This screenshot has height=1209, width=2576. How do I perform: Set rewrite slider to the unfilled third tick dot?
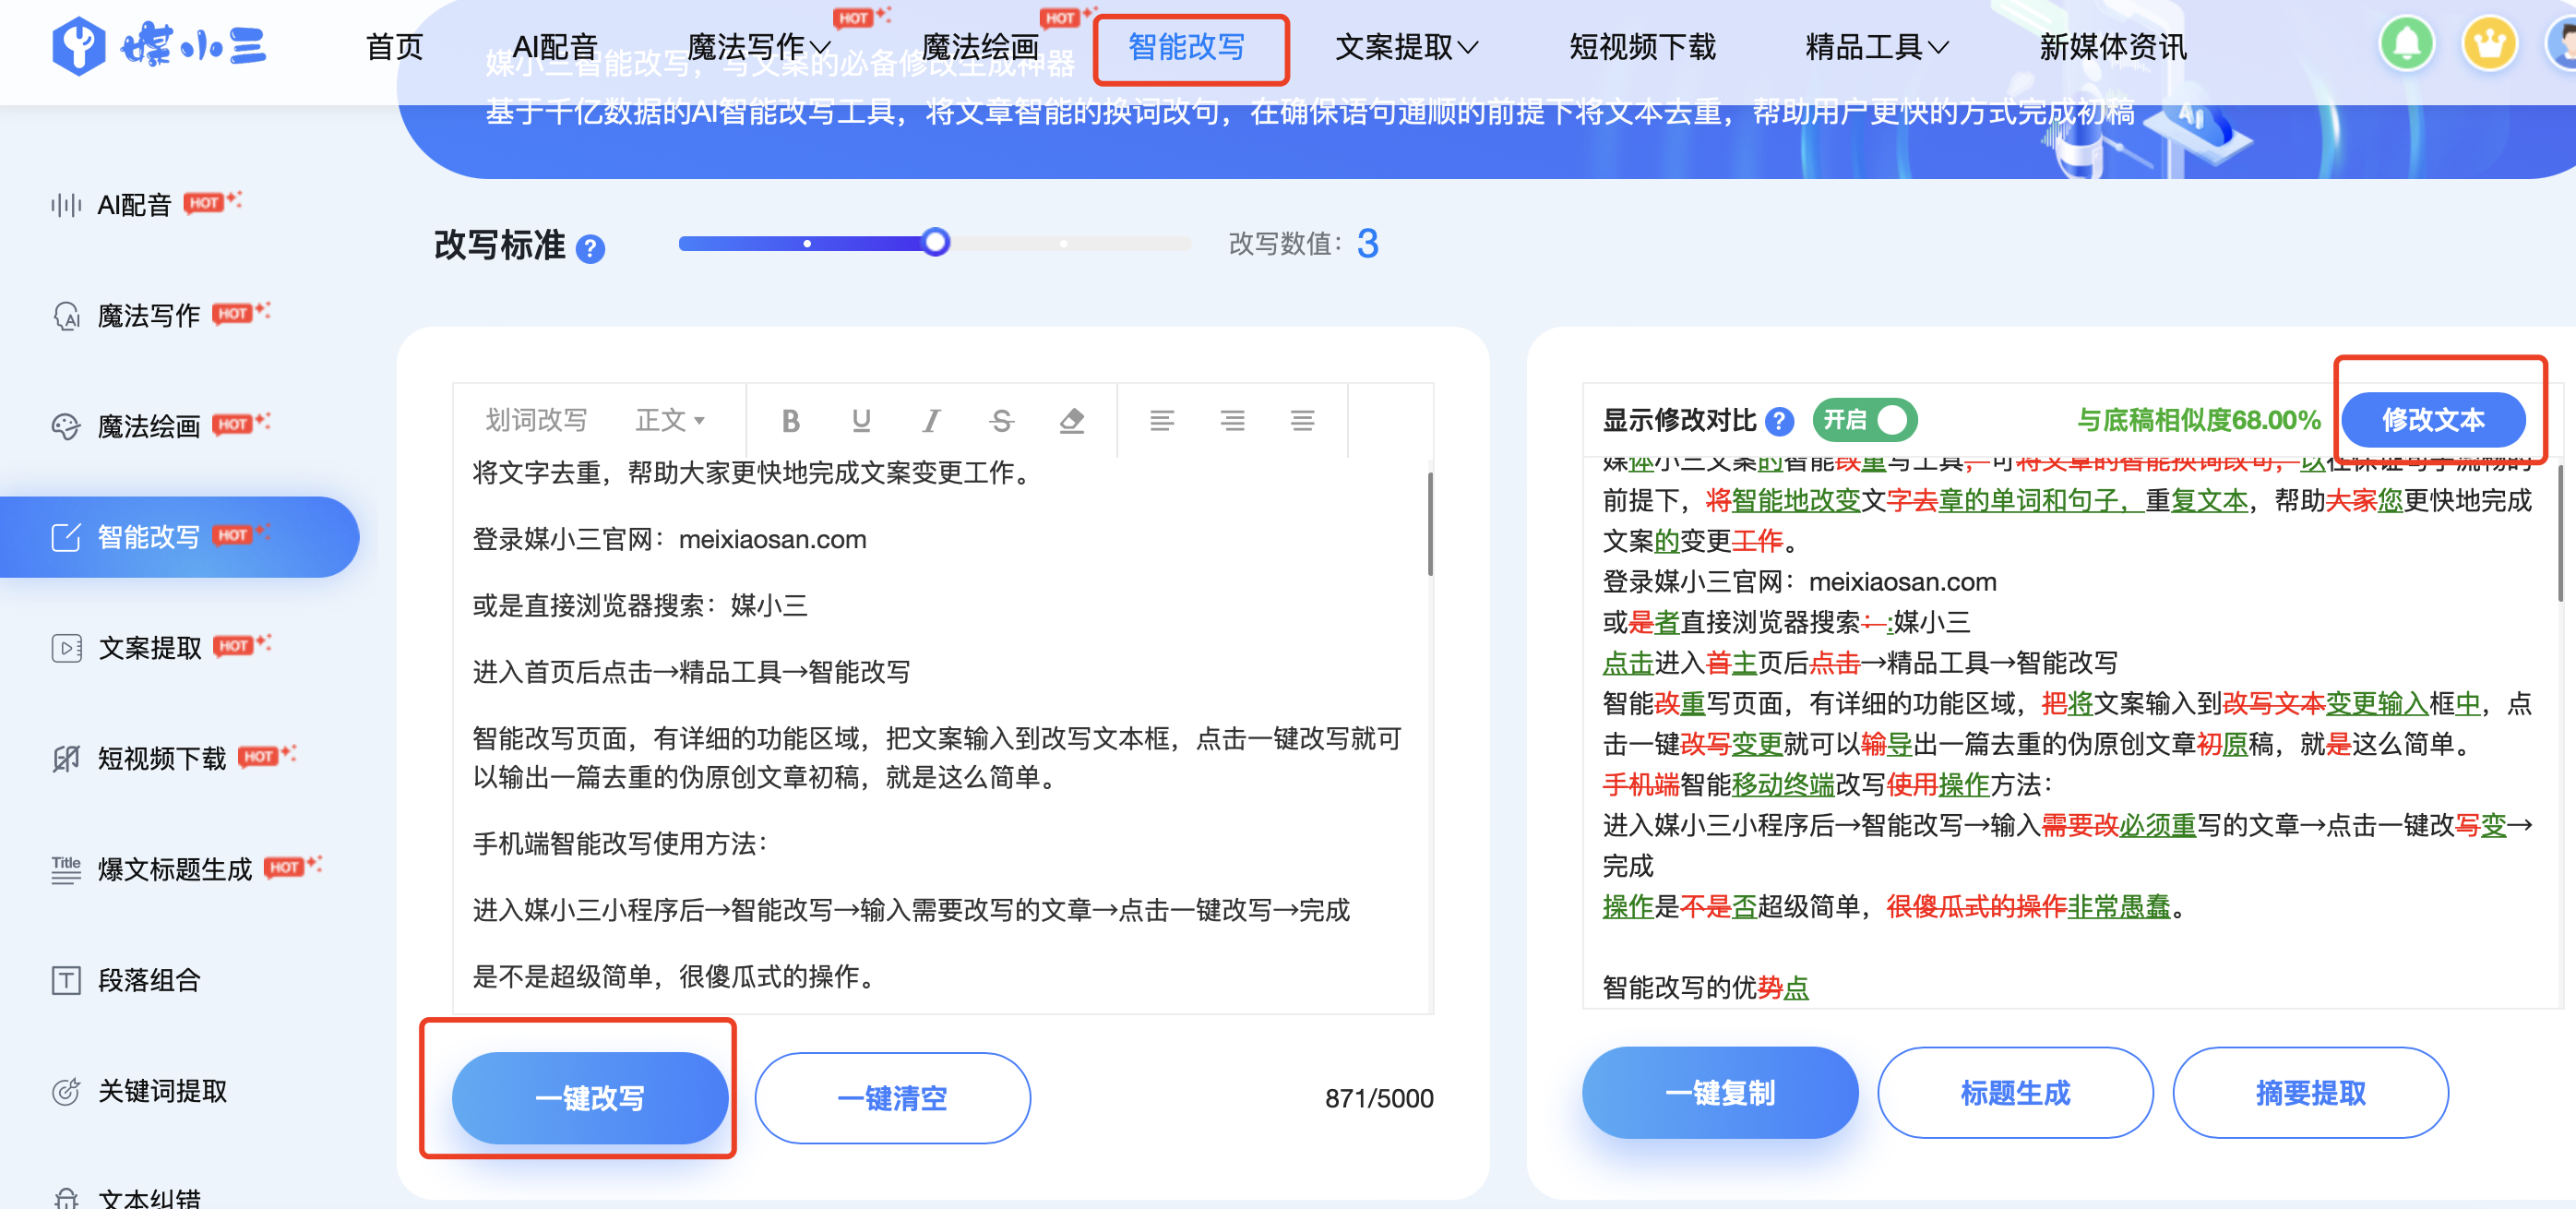(1063, 243)
